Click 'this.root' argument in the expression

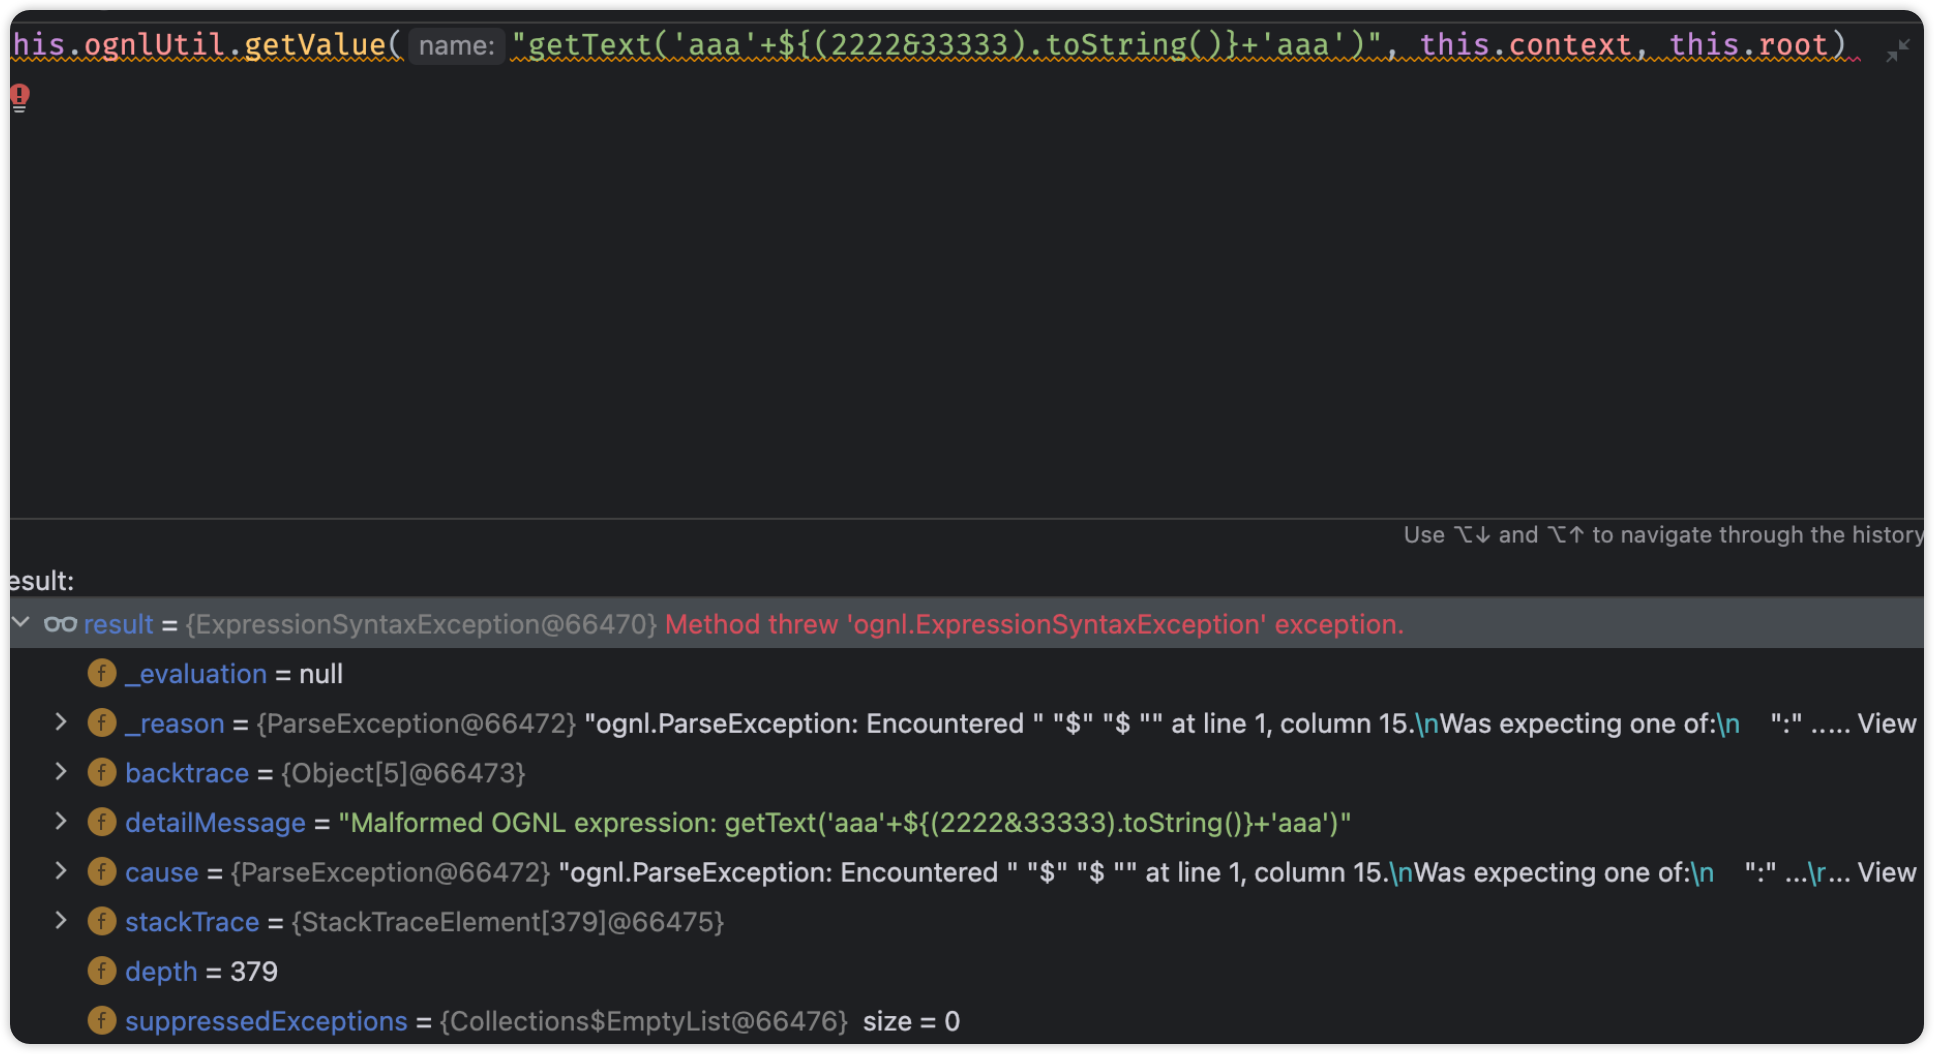click(x=1748, y=45)
